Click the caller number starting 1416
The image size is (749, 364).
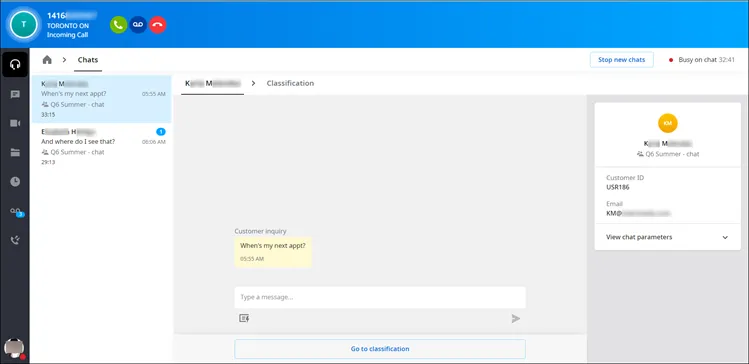[72, 15]
